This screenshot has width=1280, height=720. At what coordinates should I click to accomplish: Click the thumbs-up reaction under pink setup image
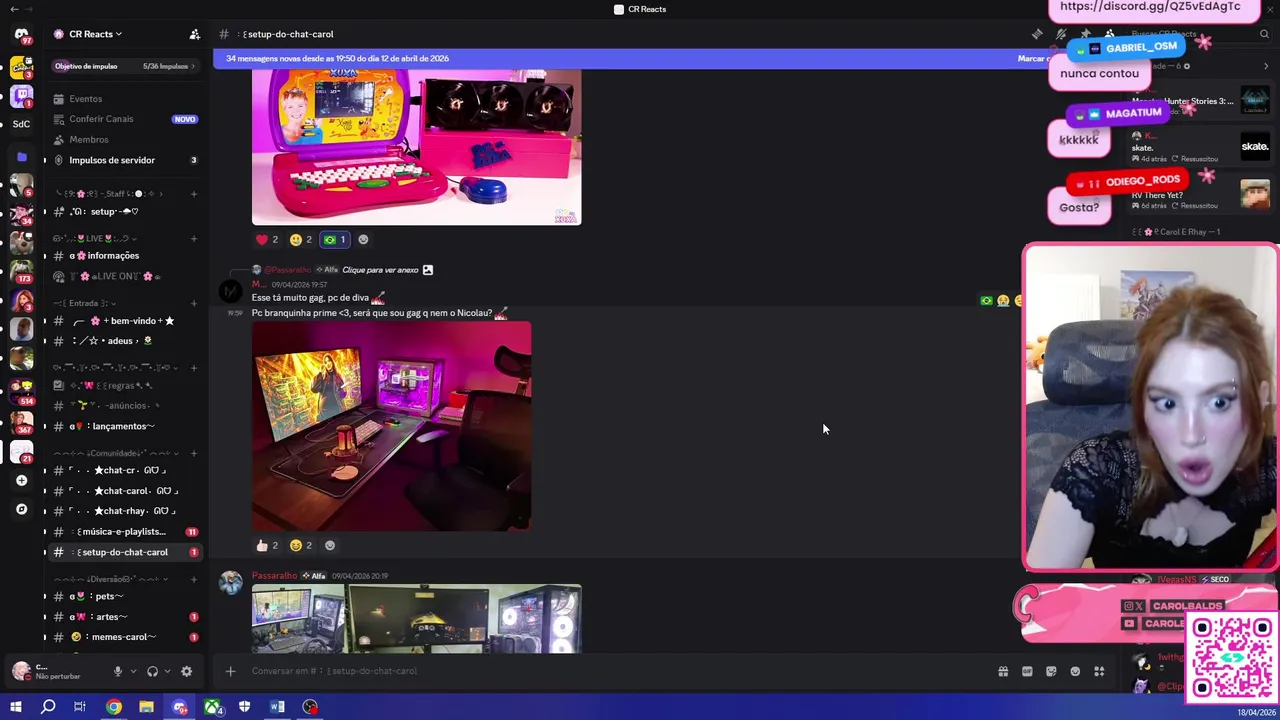[x=267, y=545]
